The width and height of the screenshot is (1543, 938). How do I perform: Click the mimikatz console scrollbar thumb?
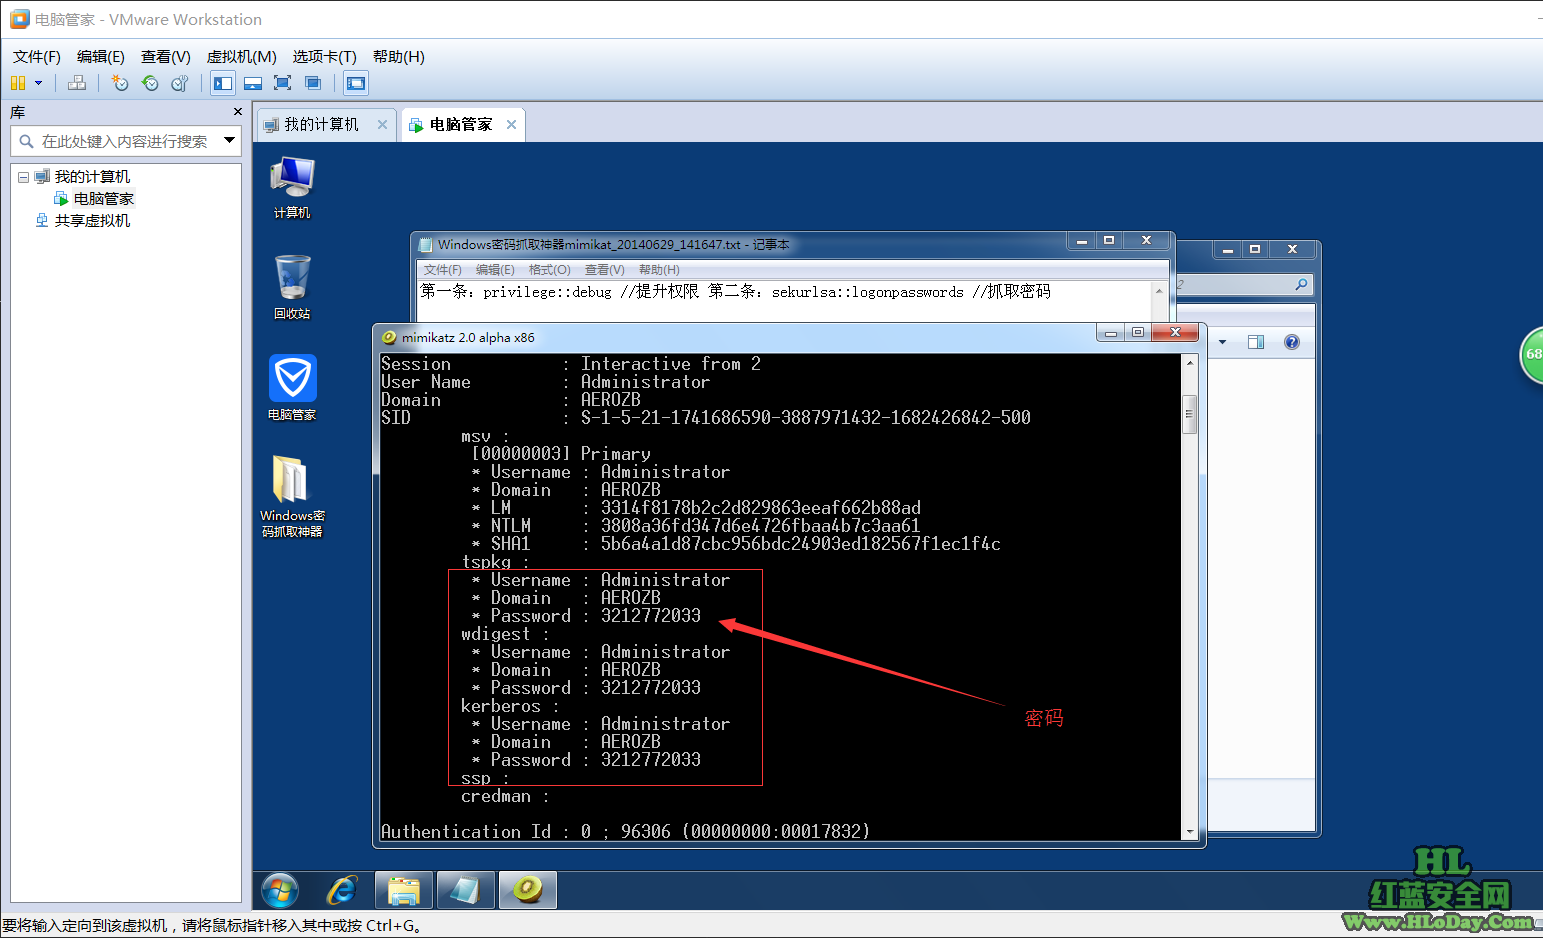1189,413
